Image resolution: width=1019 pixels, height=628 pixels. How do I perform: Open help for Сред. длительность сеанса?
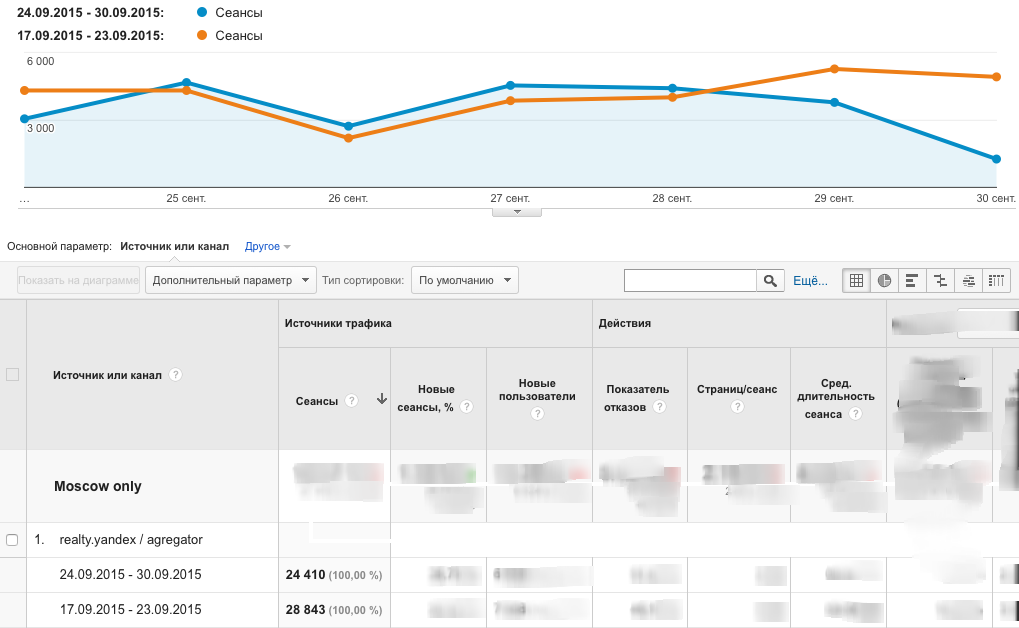pos(856,413)
